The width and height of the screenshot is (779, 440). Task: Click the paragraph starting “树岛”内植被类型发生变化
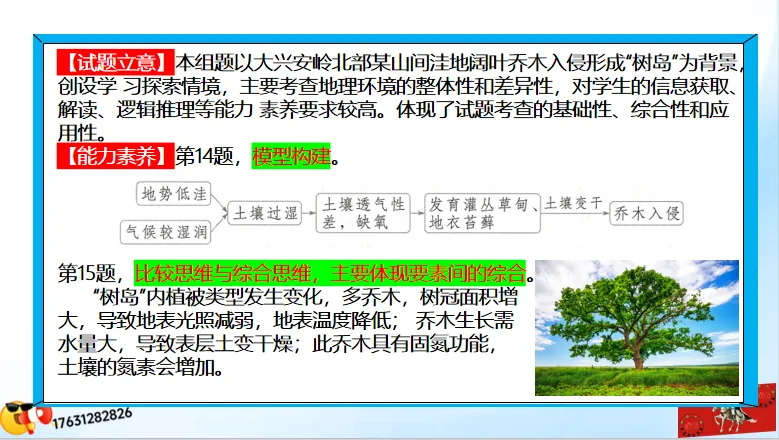click(x=288, y=333)
